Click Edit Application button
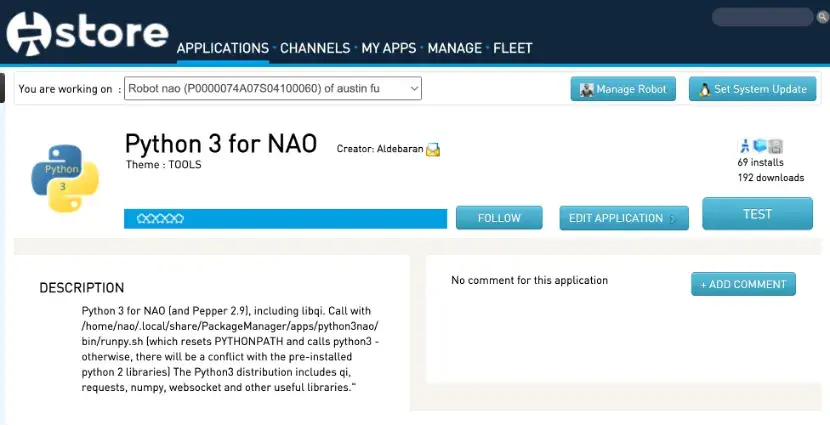Screen dimensions: 830x426 click(x=624, y=218)
